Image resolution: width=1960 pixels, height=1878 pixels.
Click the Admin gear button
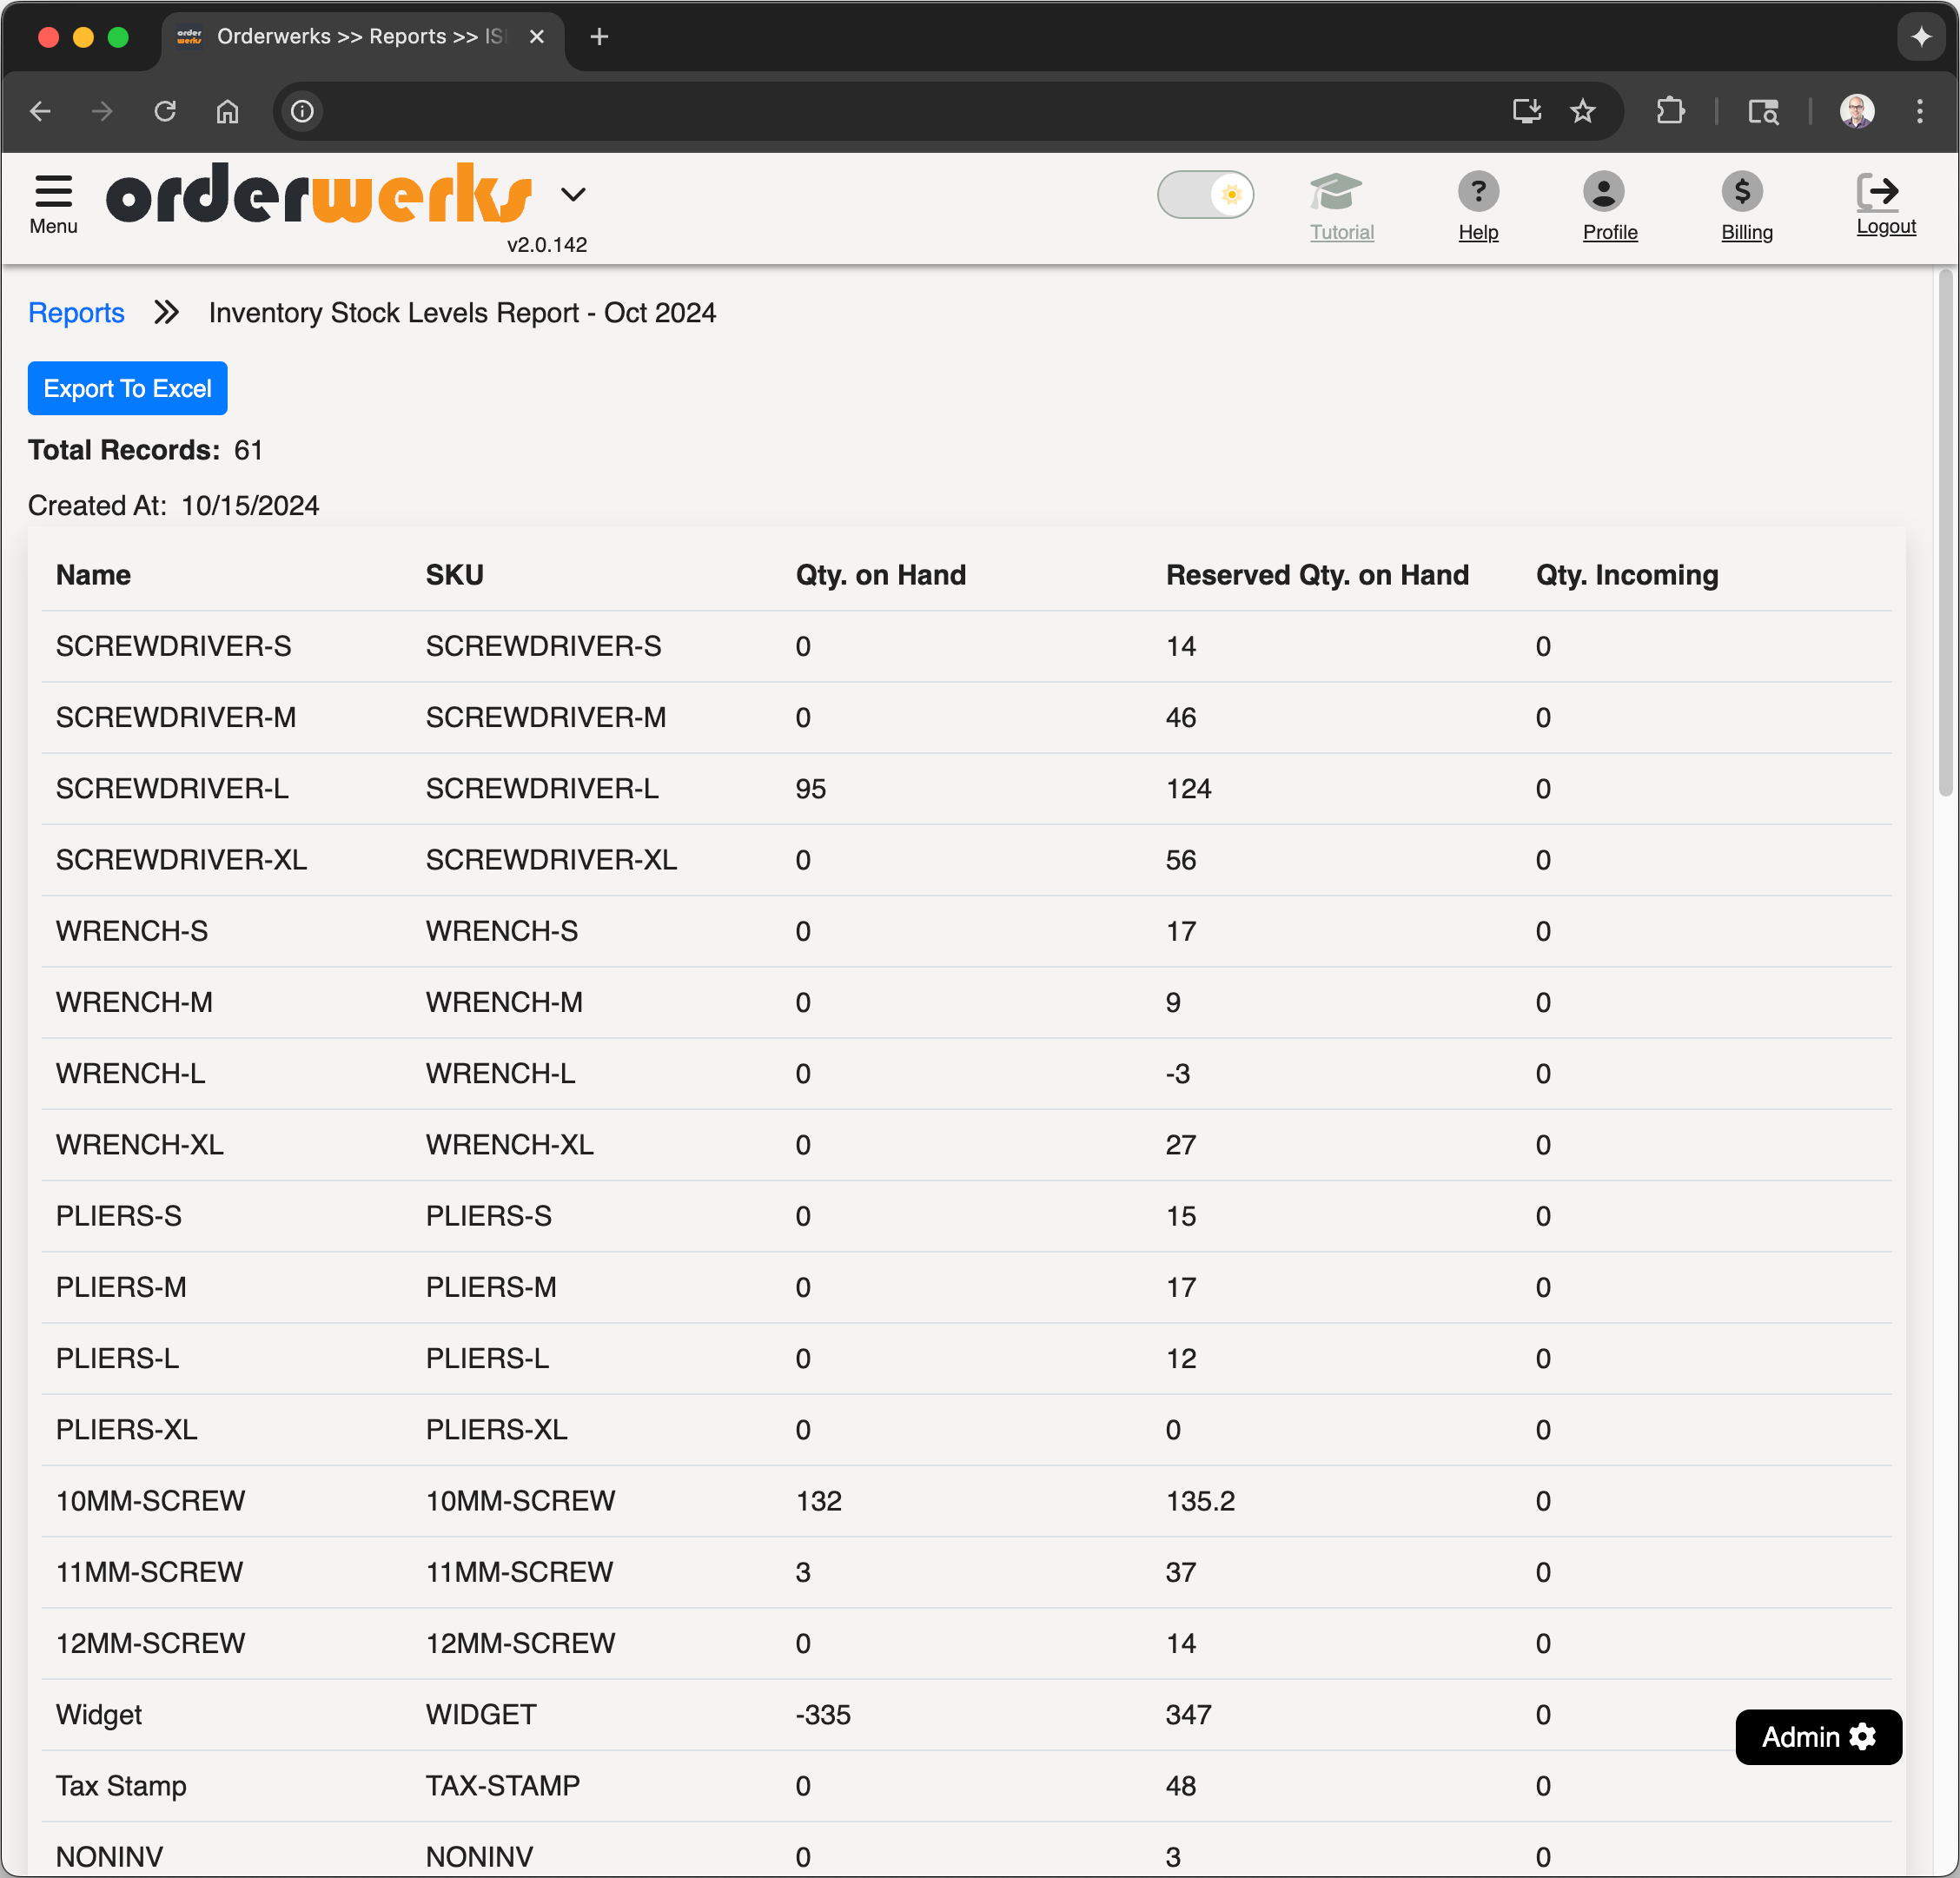[1817, 1737]
